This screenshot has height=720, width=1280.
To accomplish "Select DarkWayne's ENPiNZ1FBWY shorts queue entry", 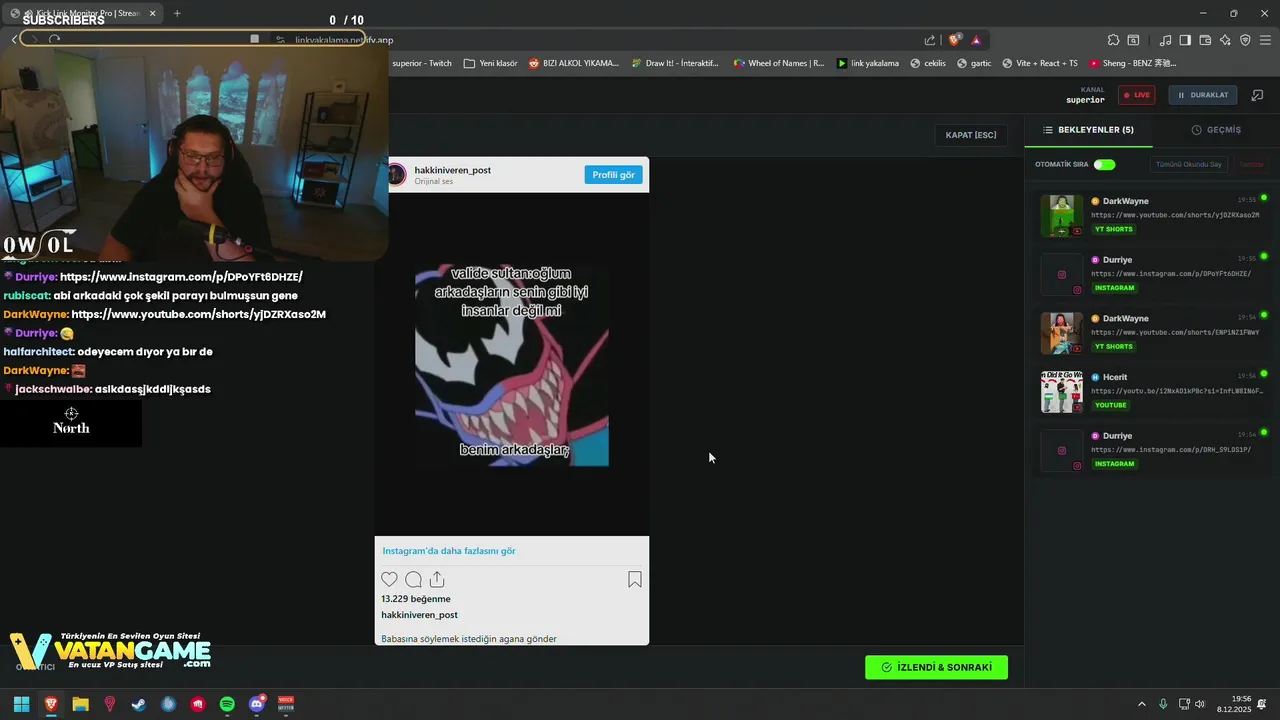I will (x=1152, y=333).
